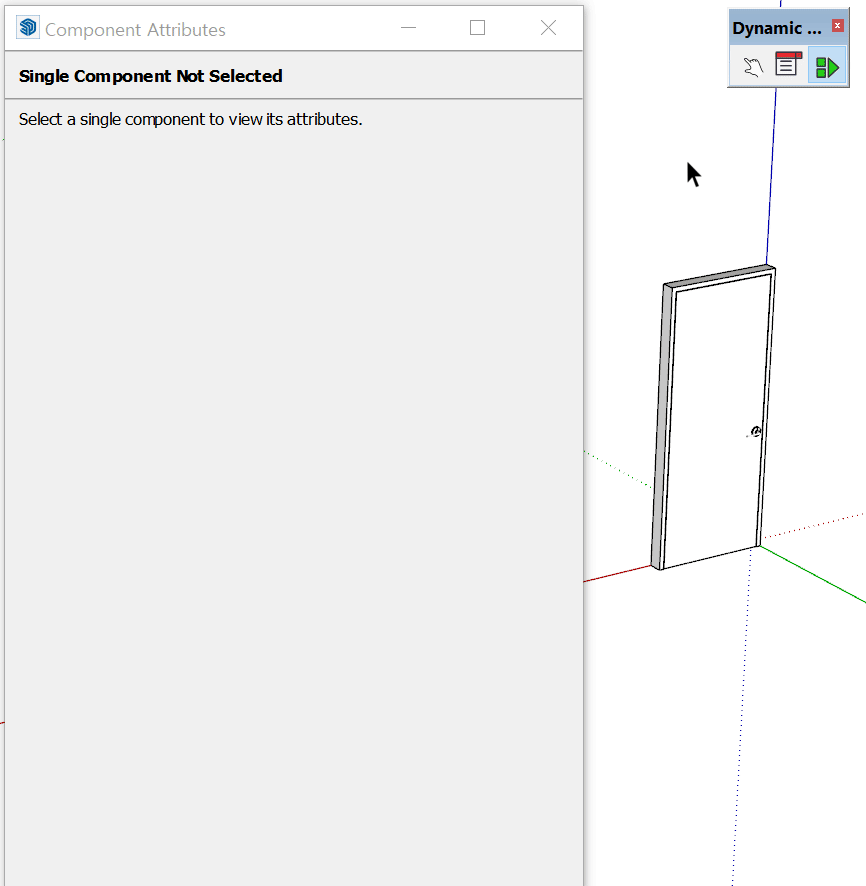Click the door handle on the model

click(755, 433)
